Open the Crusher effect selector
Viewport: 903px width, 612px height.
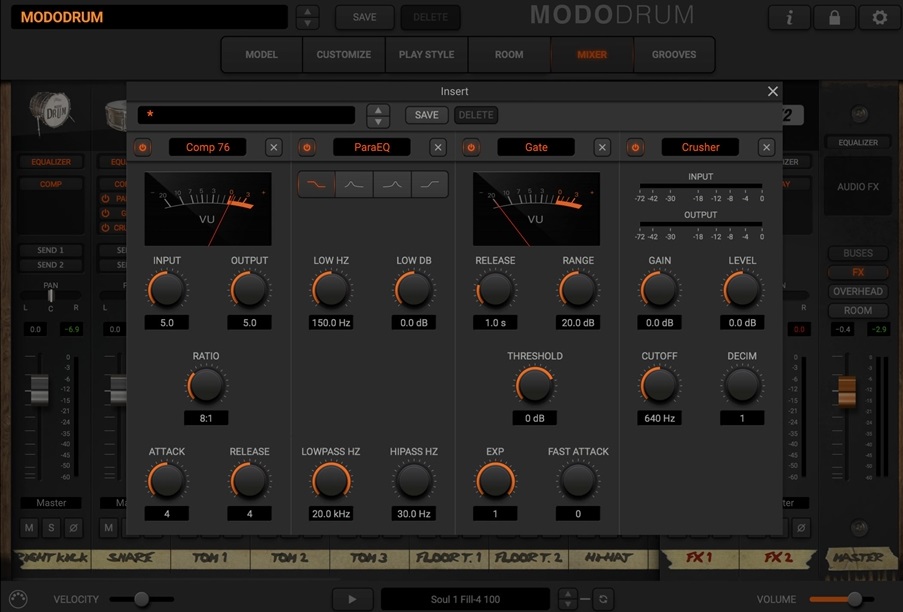[700, 147]
